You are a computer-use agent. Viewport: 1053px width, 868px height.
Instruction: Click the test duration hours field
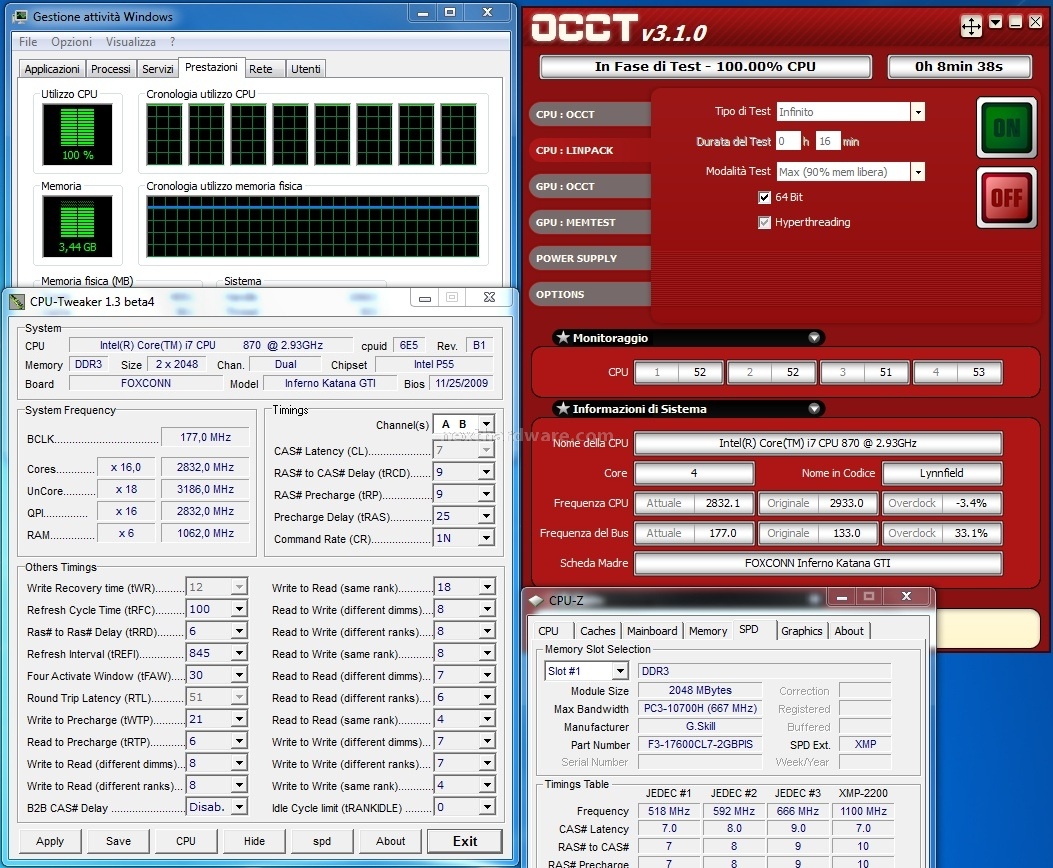788,141
